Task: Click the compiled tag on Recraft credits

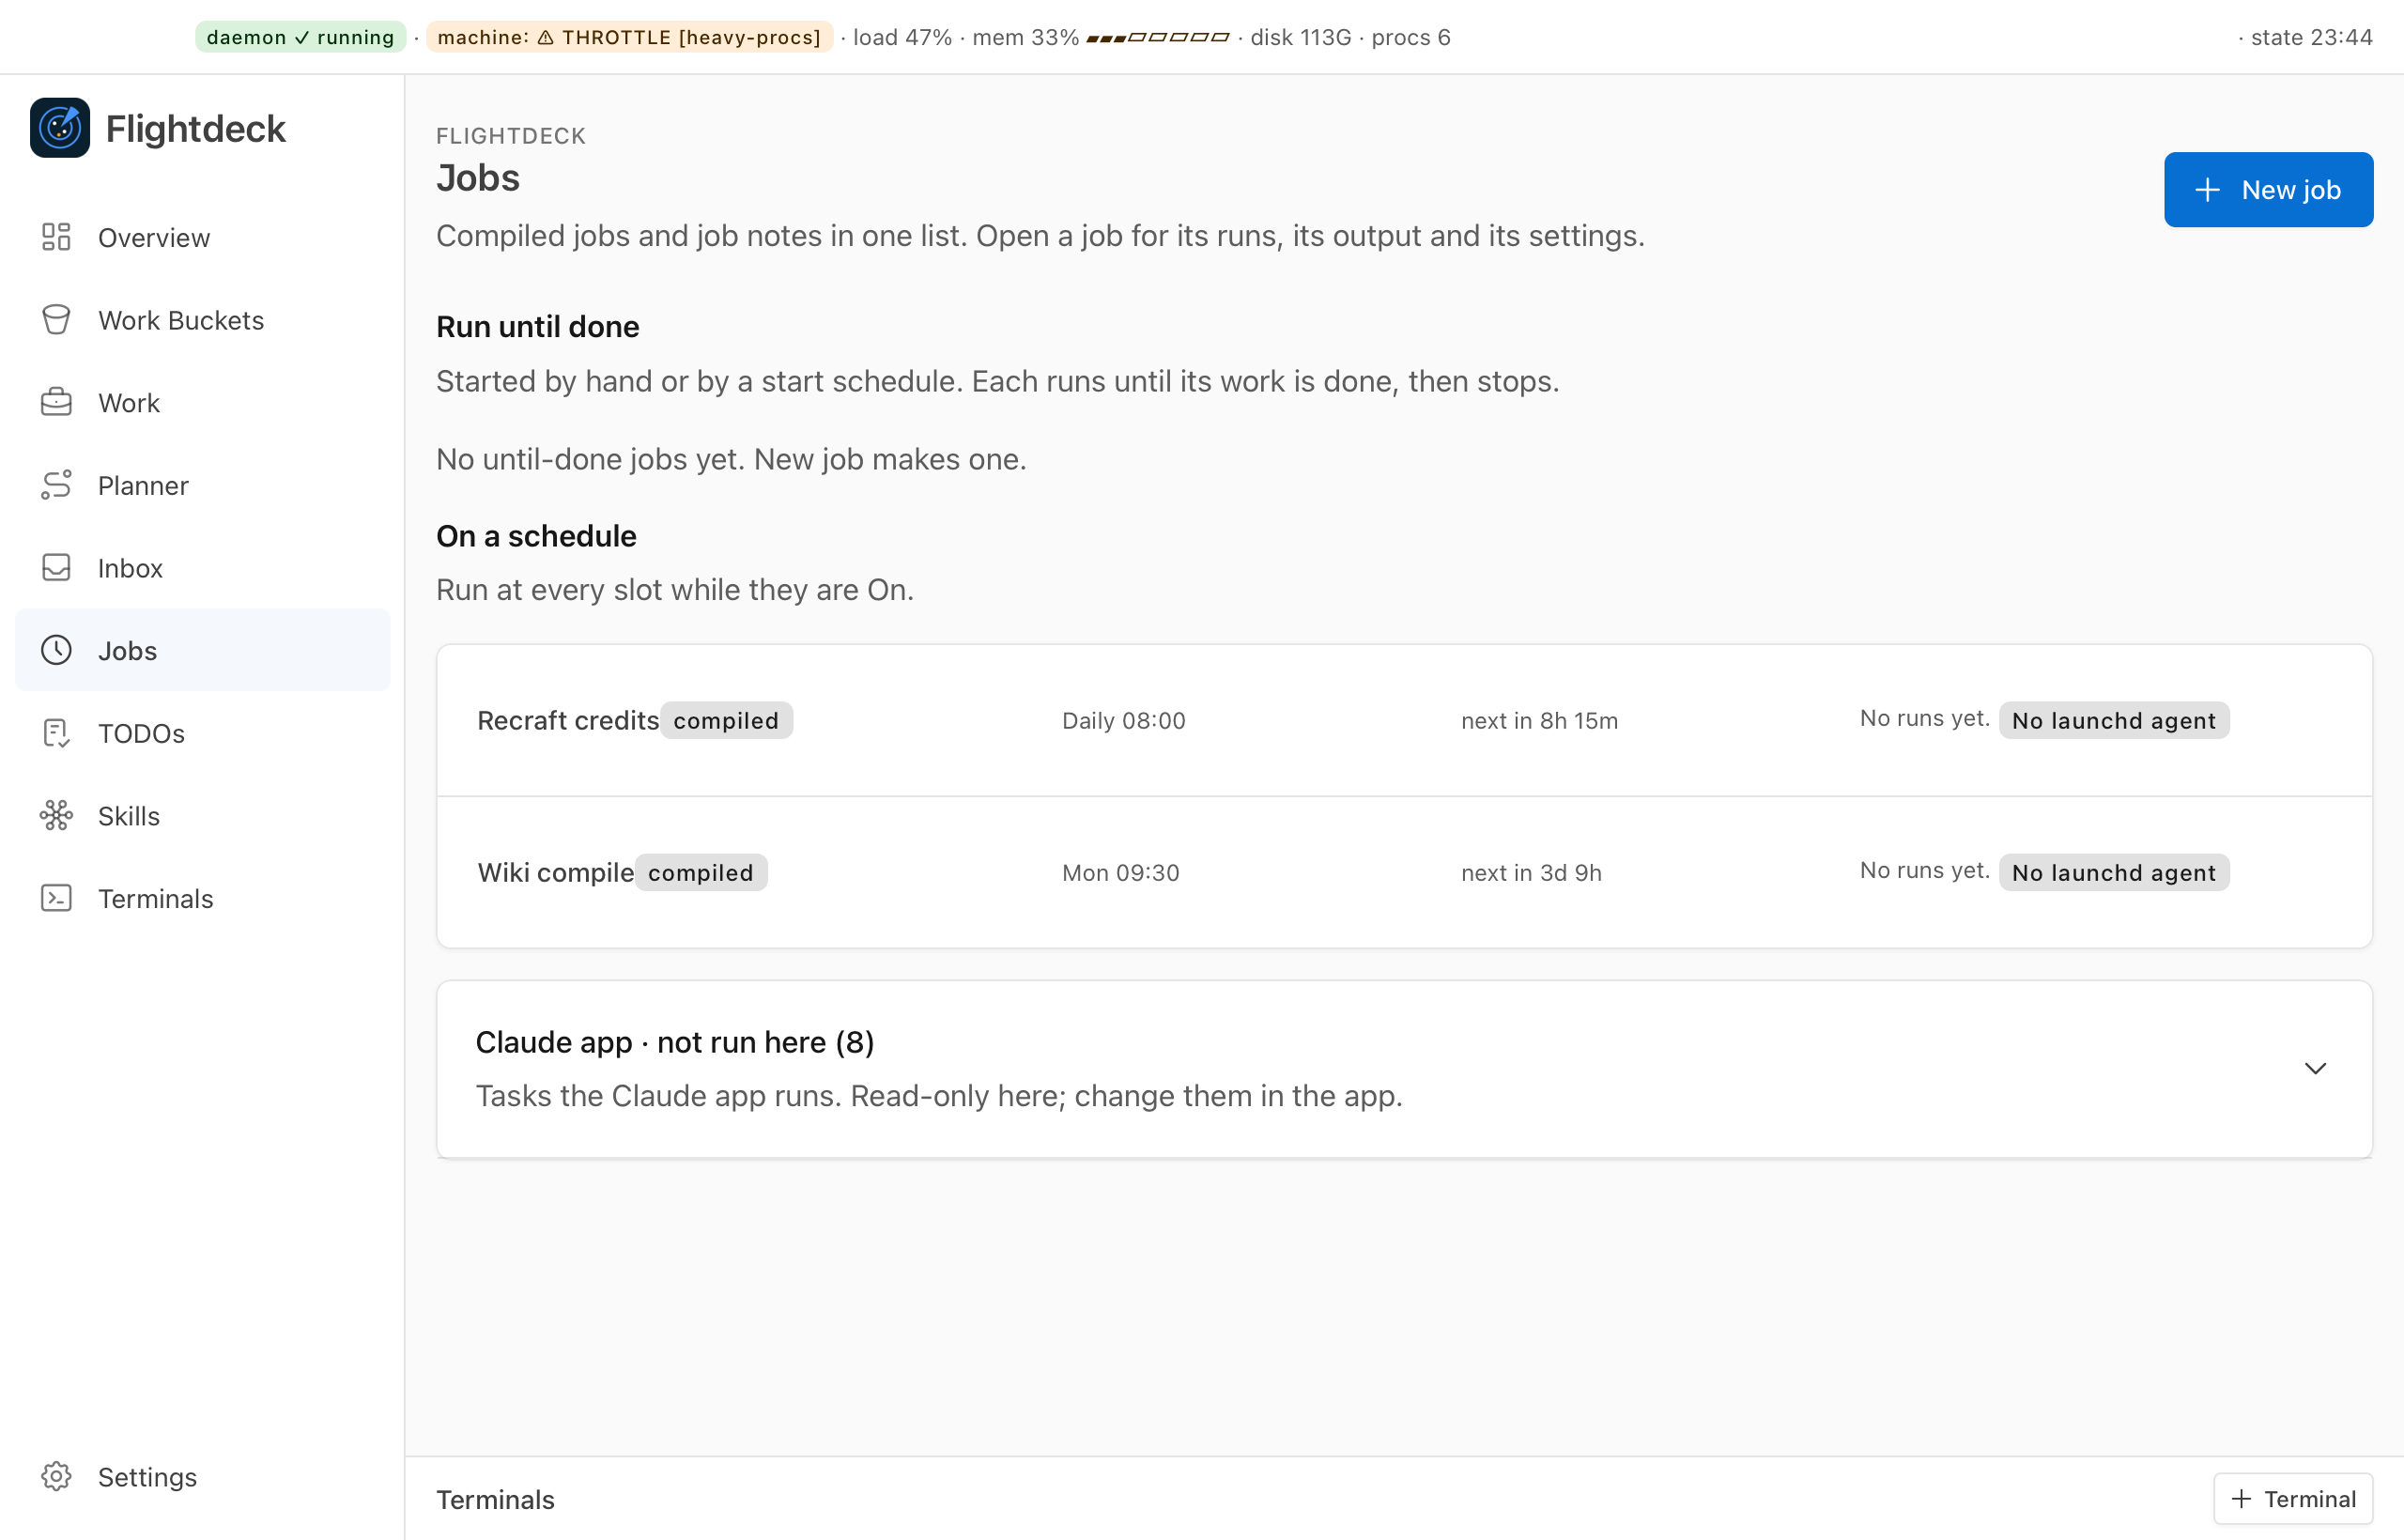Action: [x=726, y=720]
